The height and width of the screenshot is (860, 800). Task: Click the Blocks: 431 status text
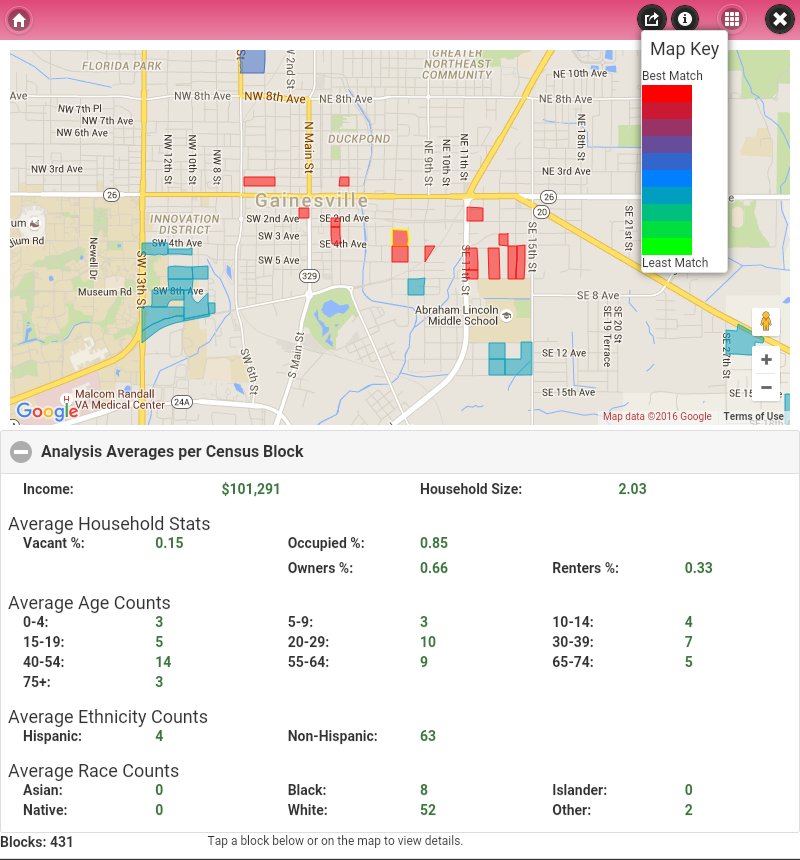coord(37,842)
